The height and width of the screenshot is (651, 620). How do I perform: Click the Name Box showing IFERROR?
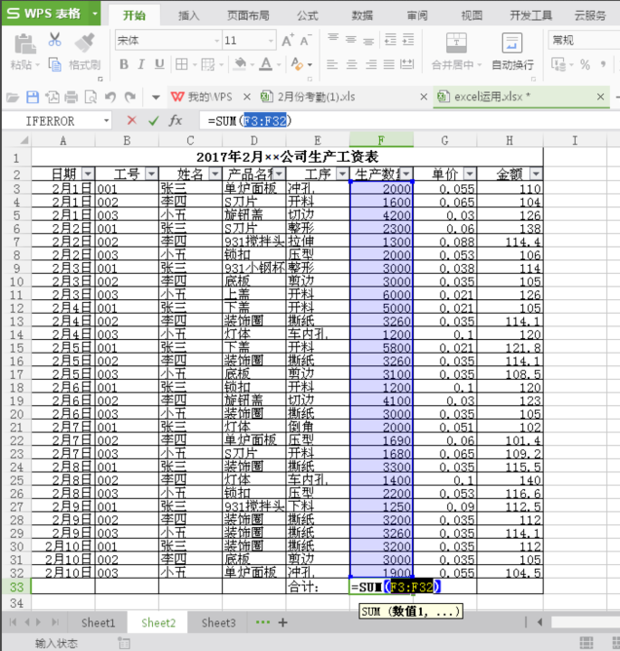55,120
